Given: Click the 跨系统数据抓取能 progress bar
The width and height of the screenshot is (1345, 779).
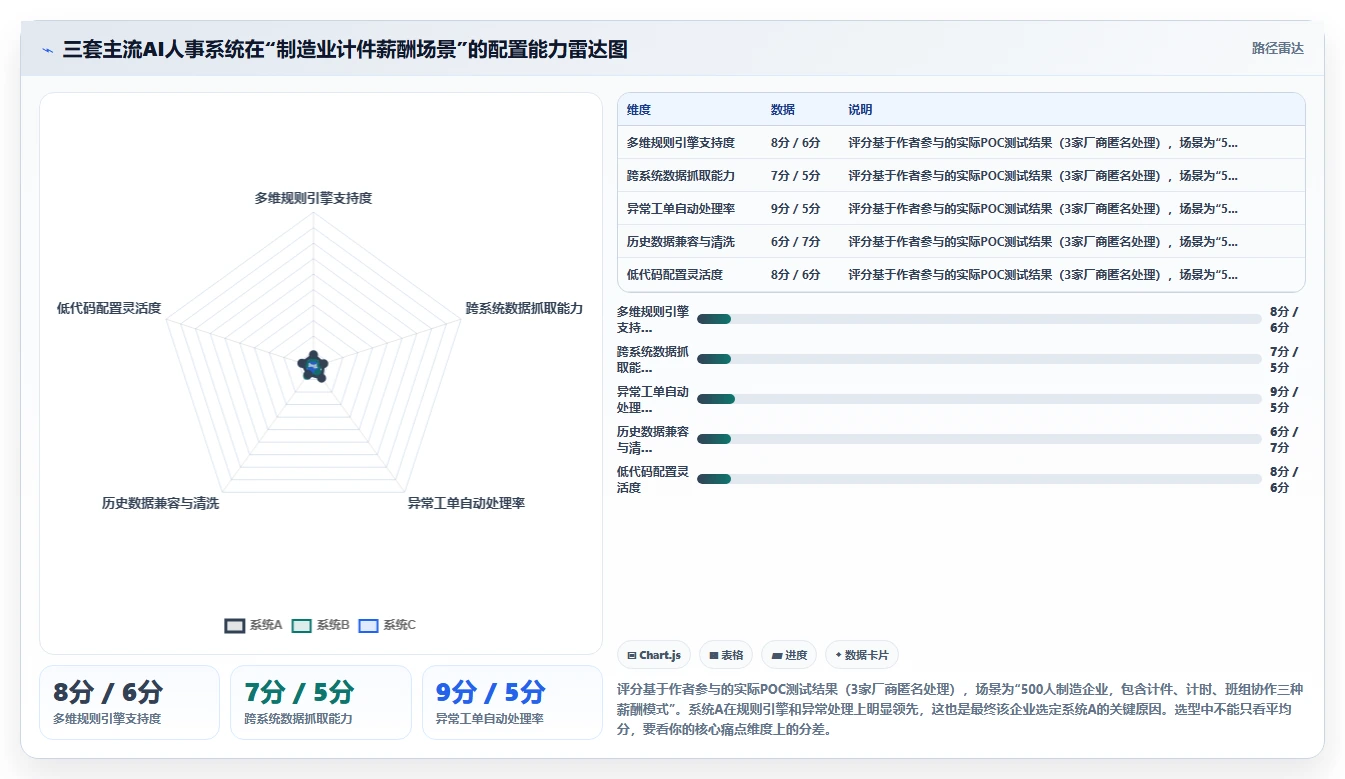Looking at the screenshot, I should (x=979, y=359).
